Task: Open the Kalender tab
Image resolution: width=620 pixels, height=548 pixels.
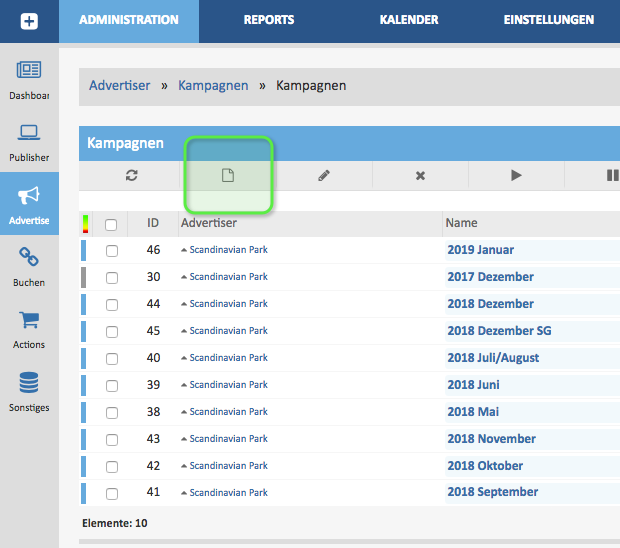Action: 409,20
